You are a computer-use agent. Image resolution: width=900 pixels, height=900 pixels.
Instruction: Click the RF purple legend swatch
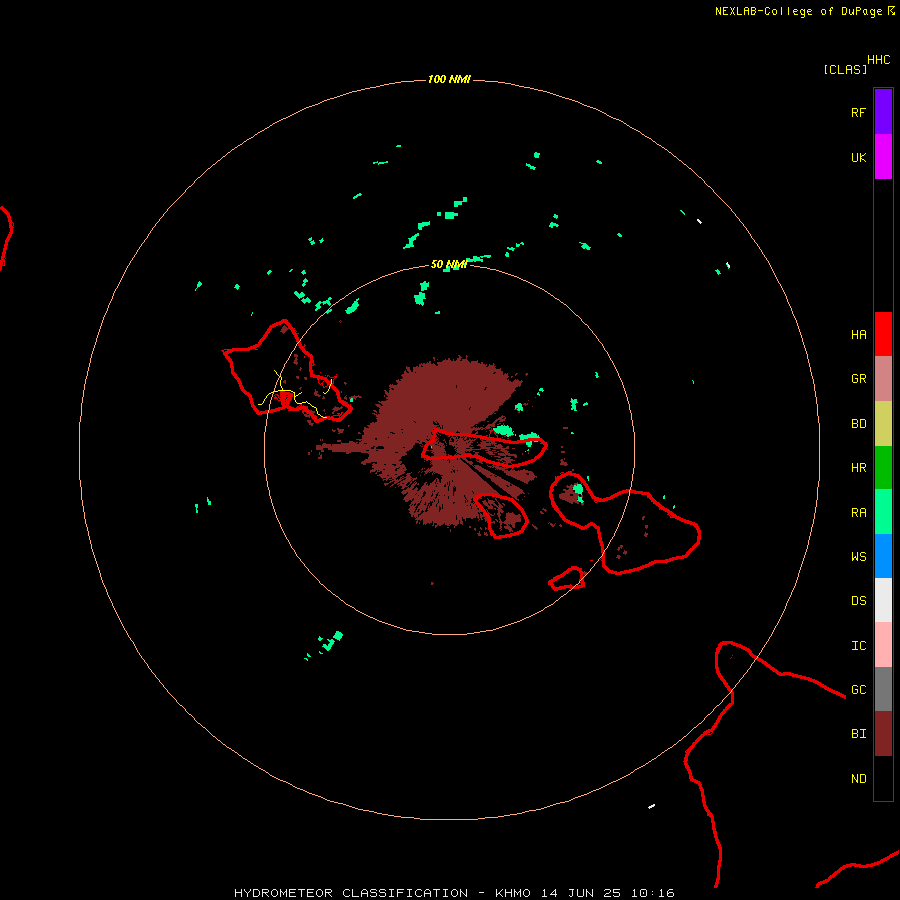pyautogui.click(x=883, y=112)
